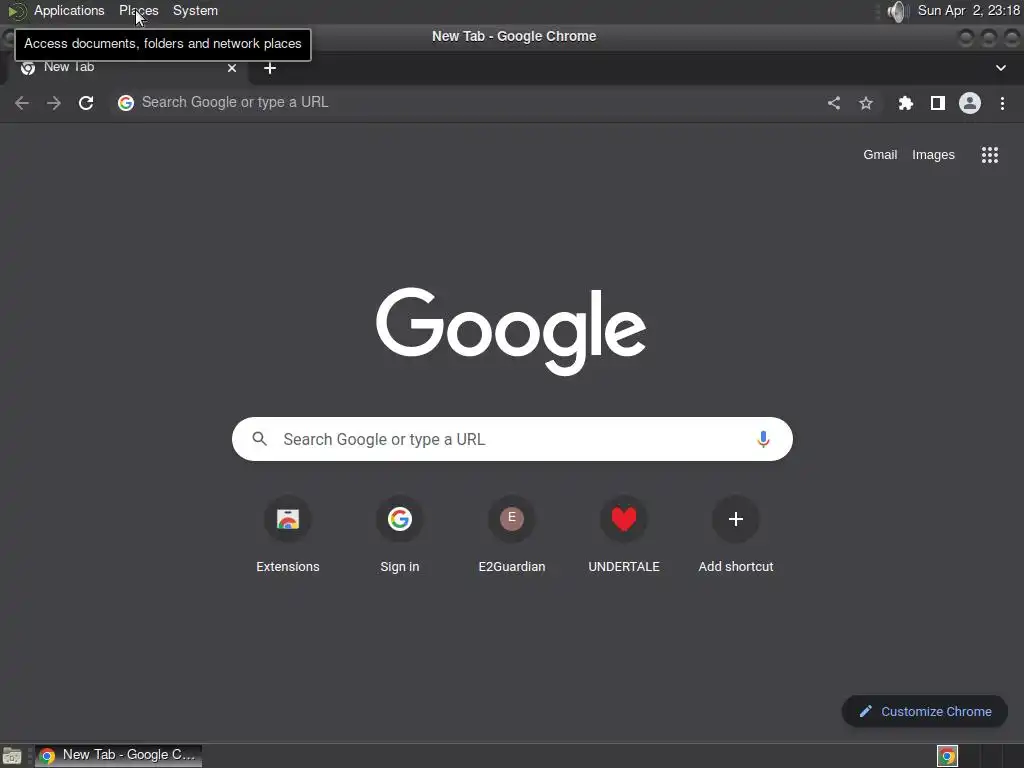Select the New Tab tab
Screen dimensions: 1024x768
click(x=127, y=68)
